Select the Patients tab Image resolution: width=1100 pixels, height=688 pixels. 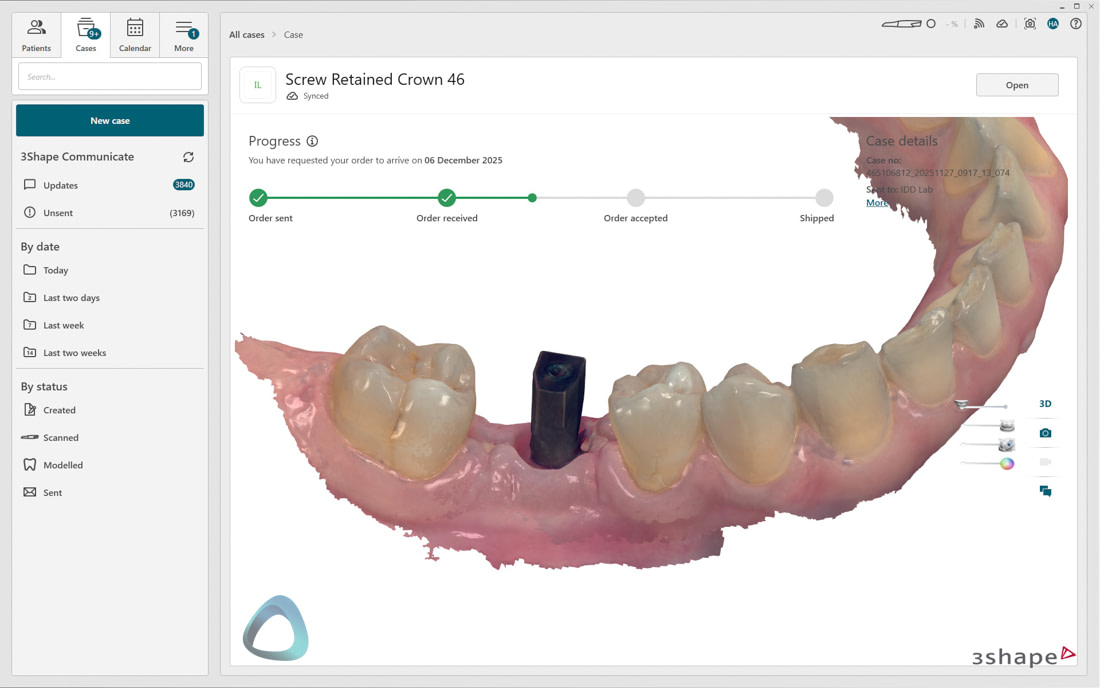[x=36, y=33]
